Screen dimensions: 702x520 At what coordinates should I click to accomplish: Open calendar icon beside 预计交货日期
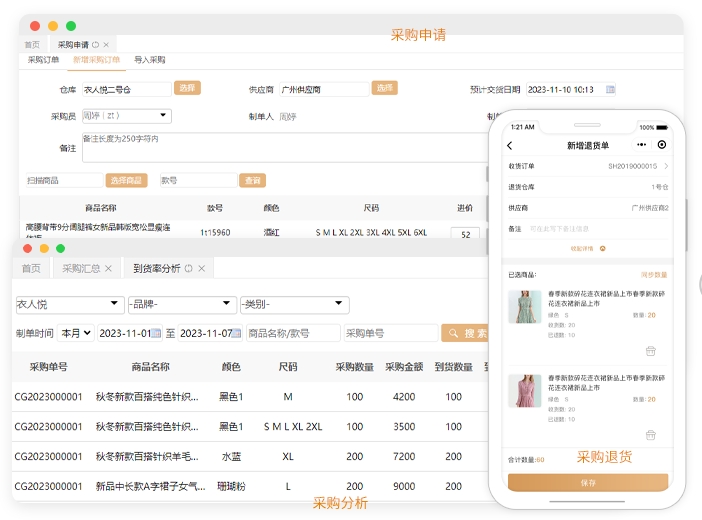click(x=610, y=89)
